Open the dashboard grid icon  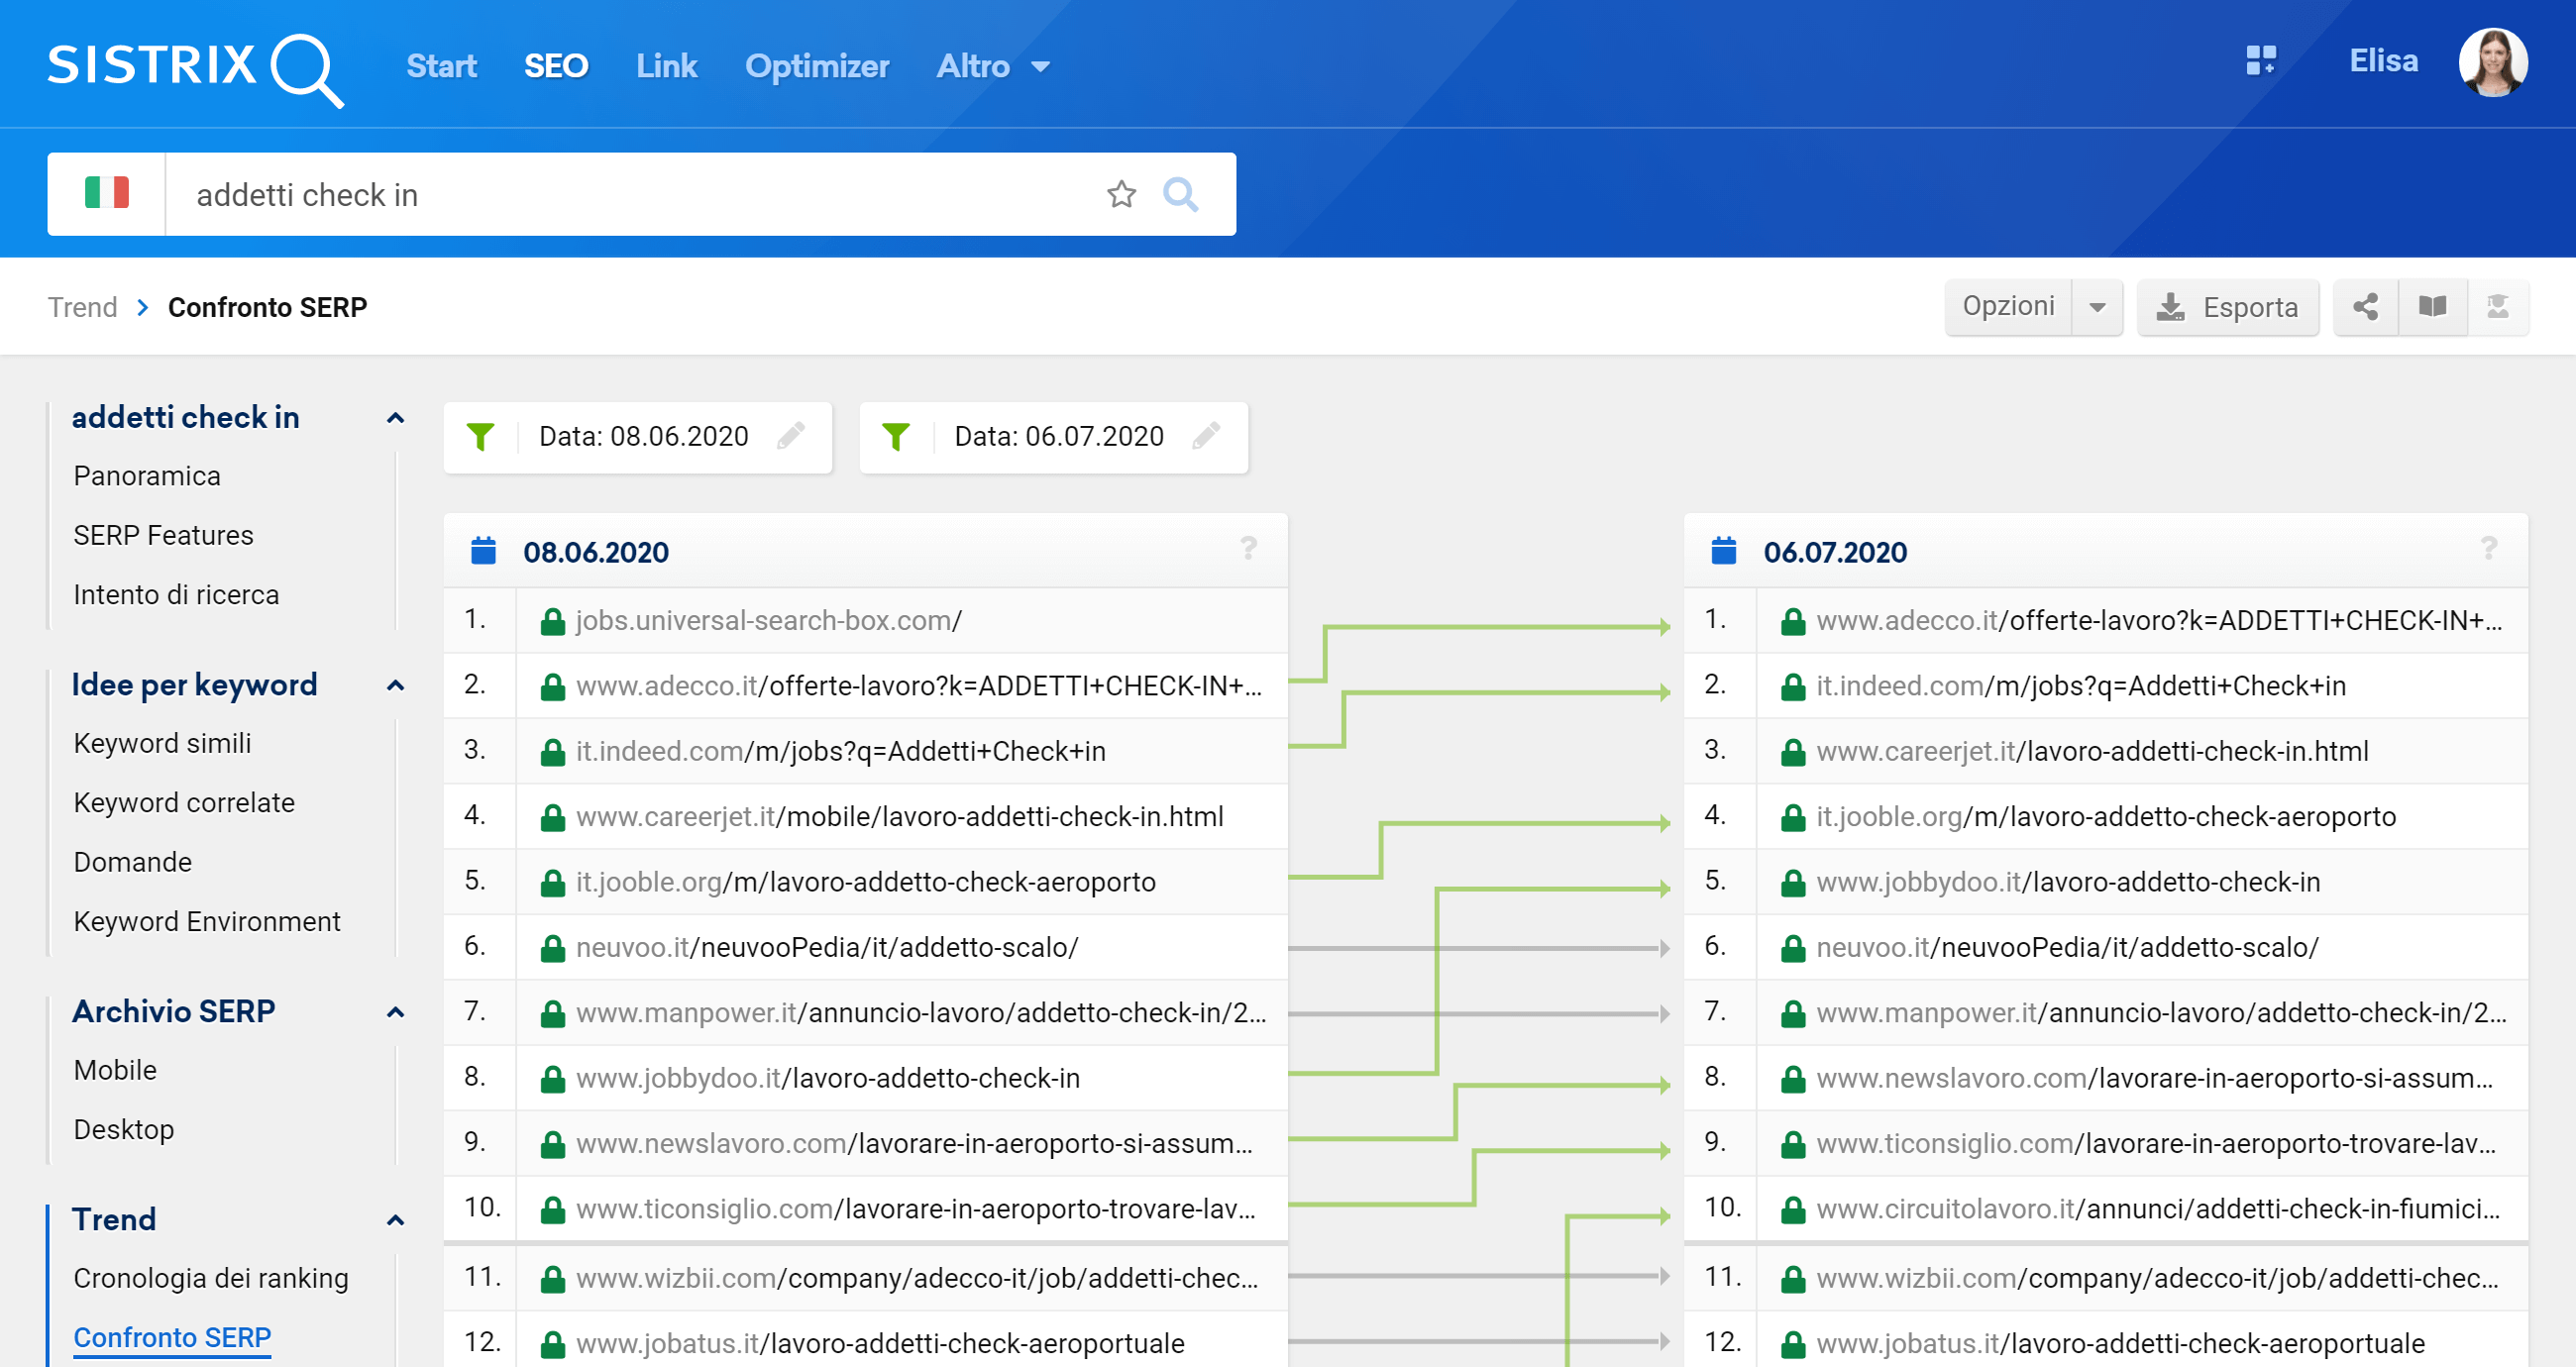pyautogui.click(x=2261, y=61)
